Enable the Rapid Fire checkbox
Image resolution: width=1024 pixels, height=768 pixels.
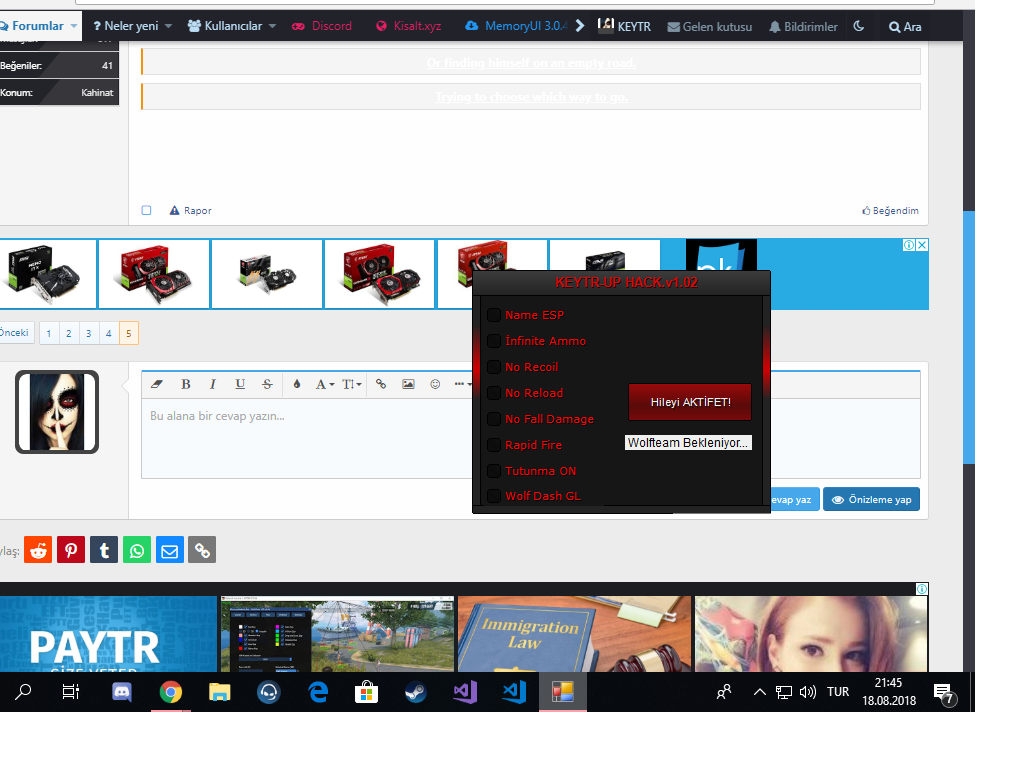coord(494,445)
